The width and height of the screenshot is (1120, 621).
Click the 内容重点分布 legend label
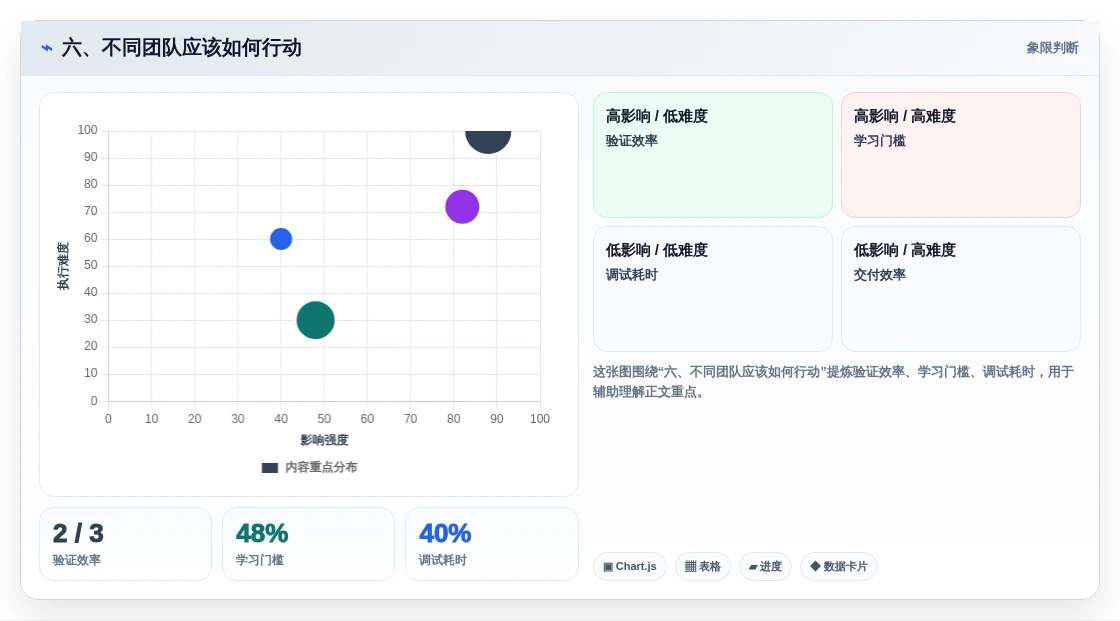[321, 467]
